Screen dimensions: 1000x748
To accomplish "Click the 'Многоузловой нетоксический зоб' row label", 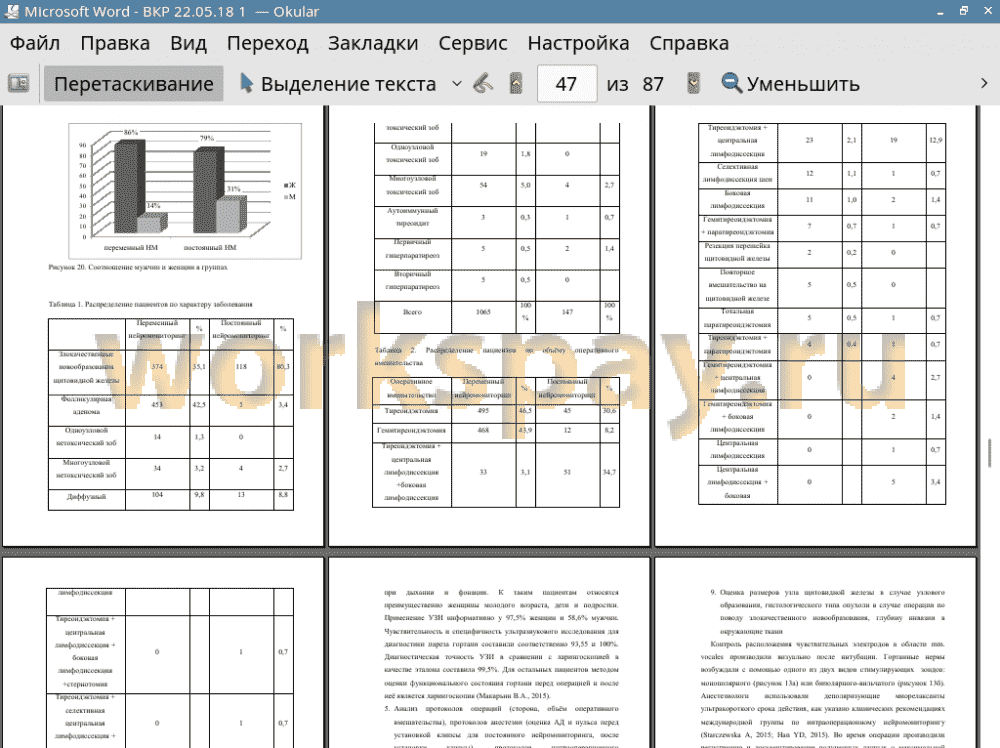I will point(86,469).
